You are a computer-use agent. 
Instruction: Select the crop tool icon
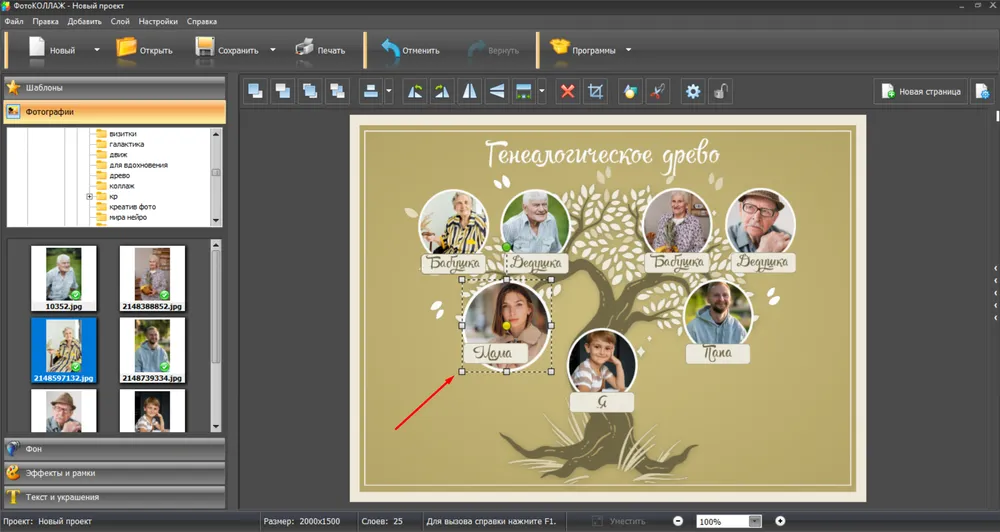coord(596,92)
